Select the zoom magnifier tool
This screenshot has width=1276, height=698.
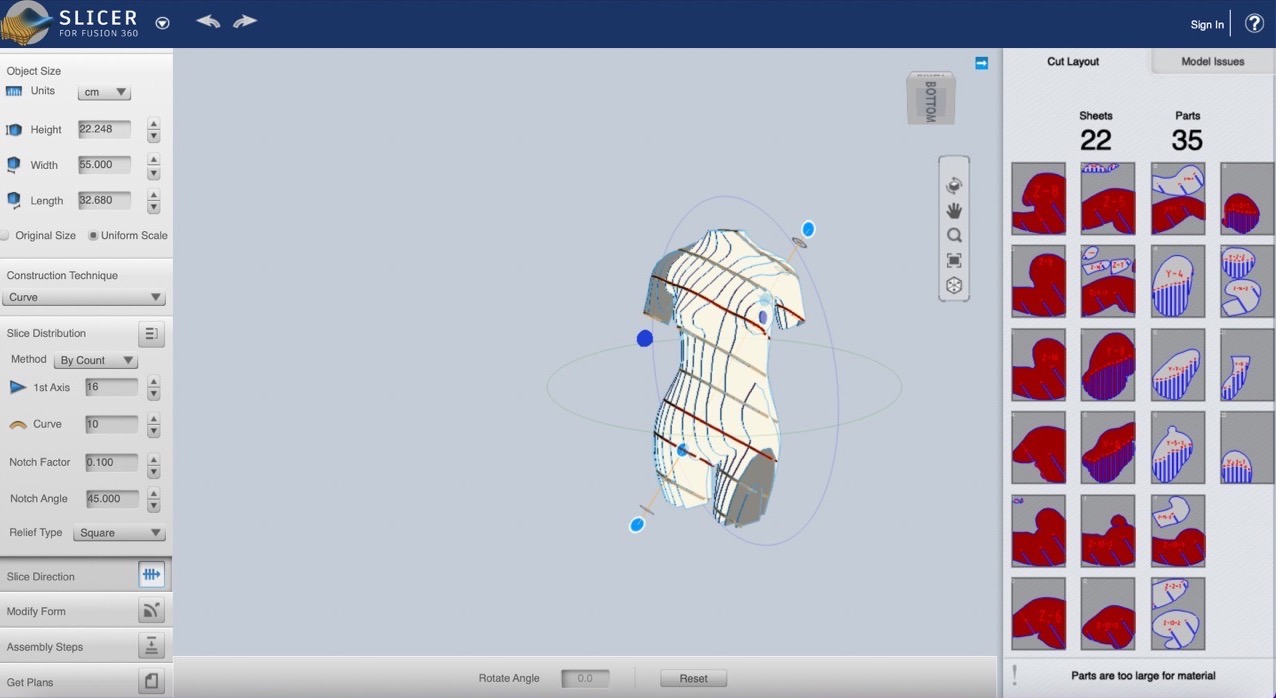click(x=954, y=236)
